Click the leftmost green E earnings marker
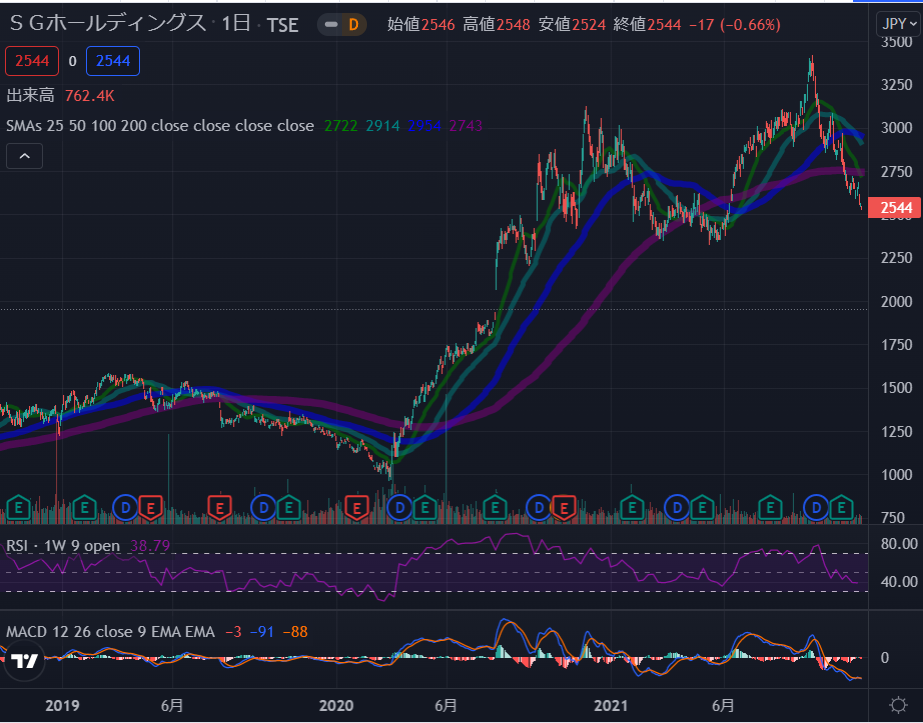Image resolution: width=923 pixels, height=723 pixels. [x=18, y=508]
